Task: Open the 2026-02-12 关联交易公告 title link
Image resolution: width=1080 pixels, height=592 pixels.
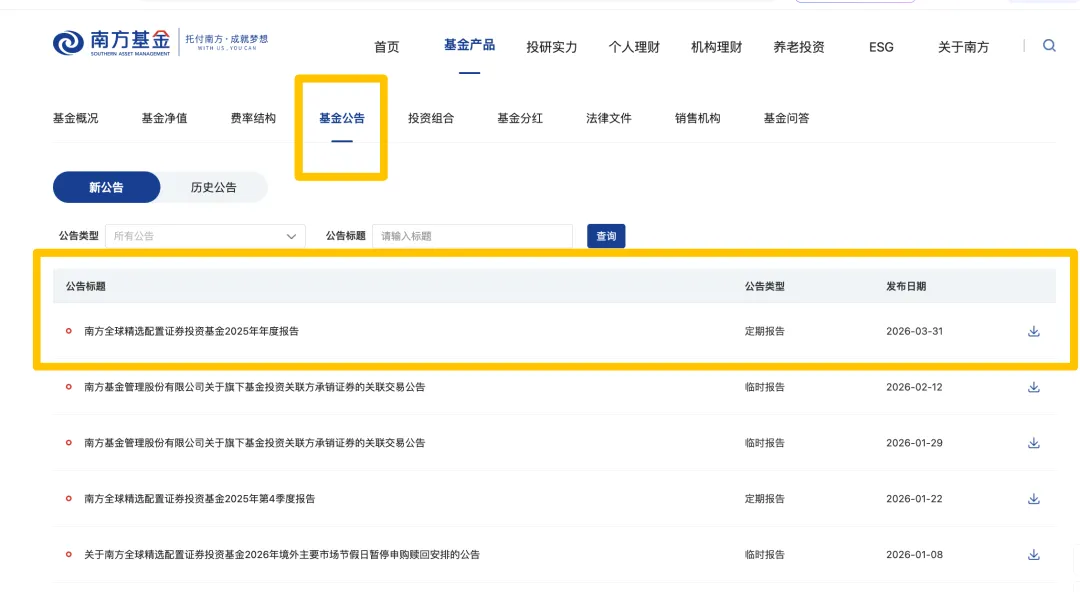Action: point(255,387)
